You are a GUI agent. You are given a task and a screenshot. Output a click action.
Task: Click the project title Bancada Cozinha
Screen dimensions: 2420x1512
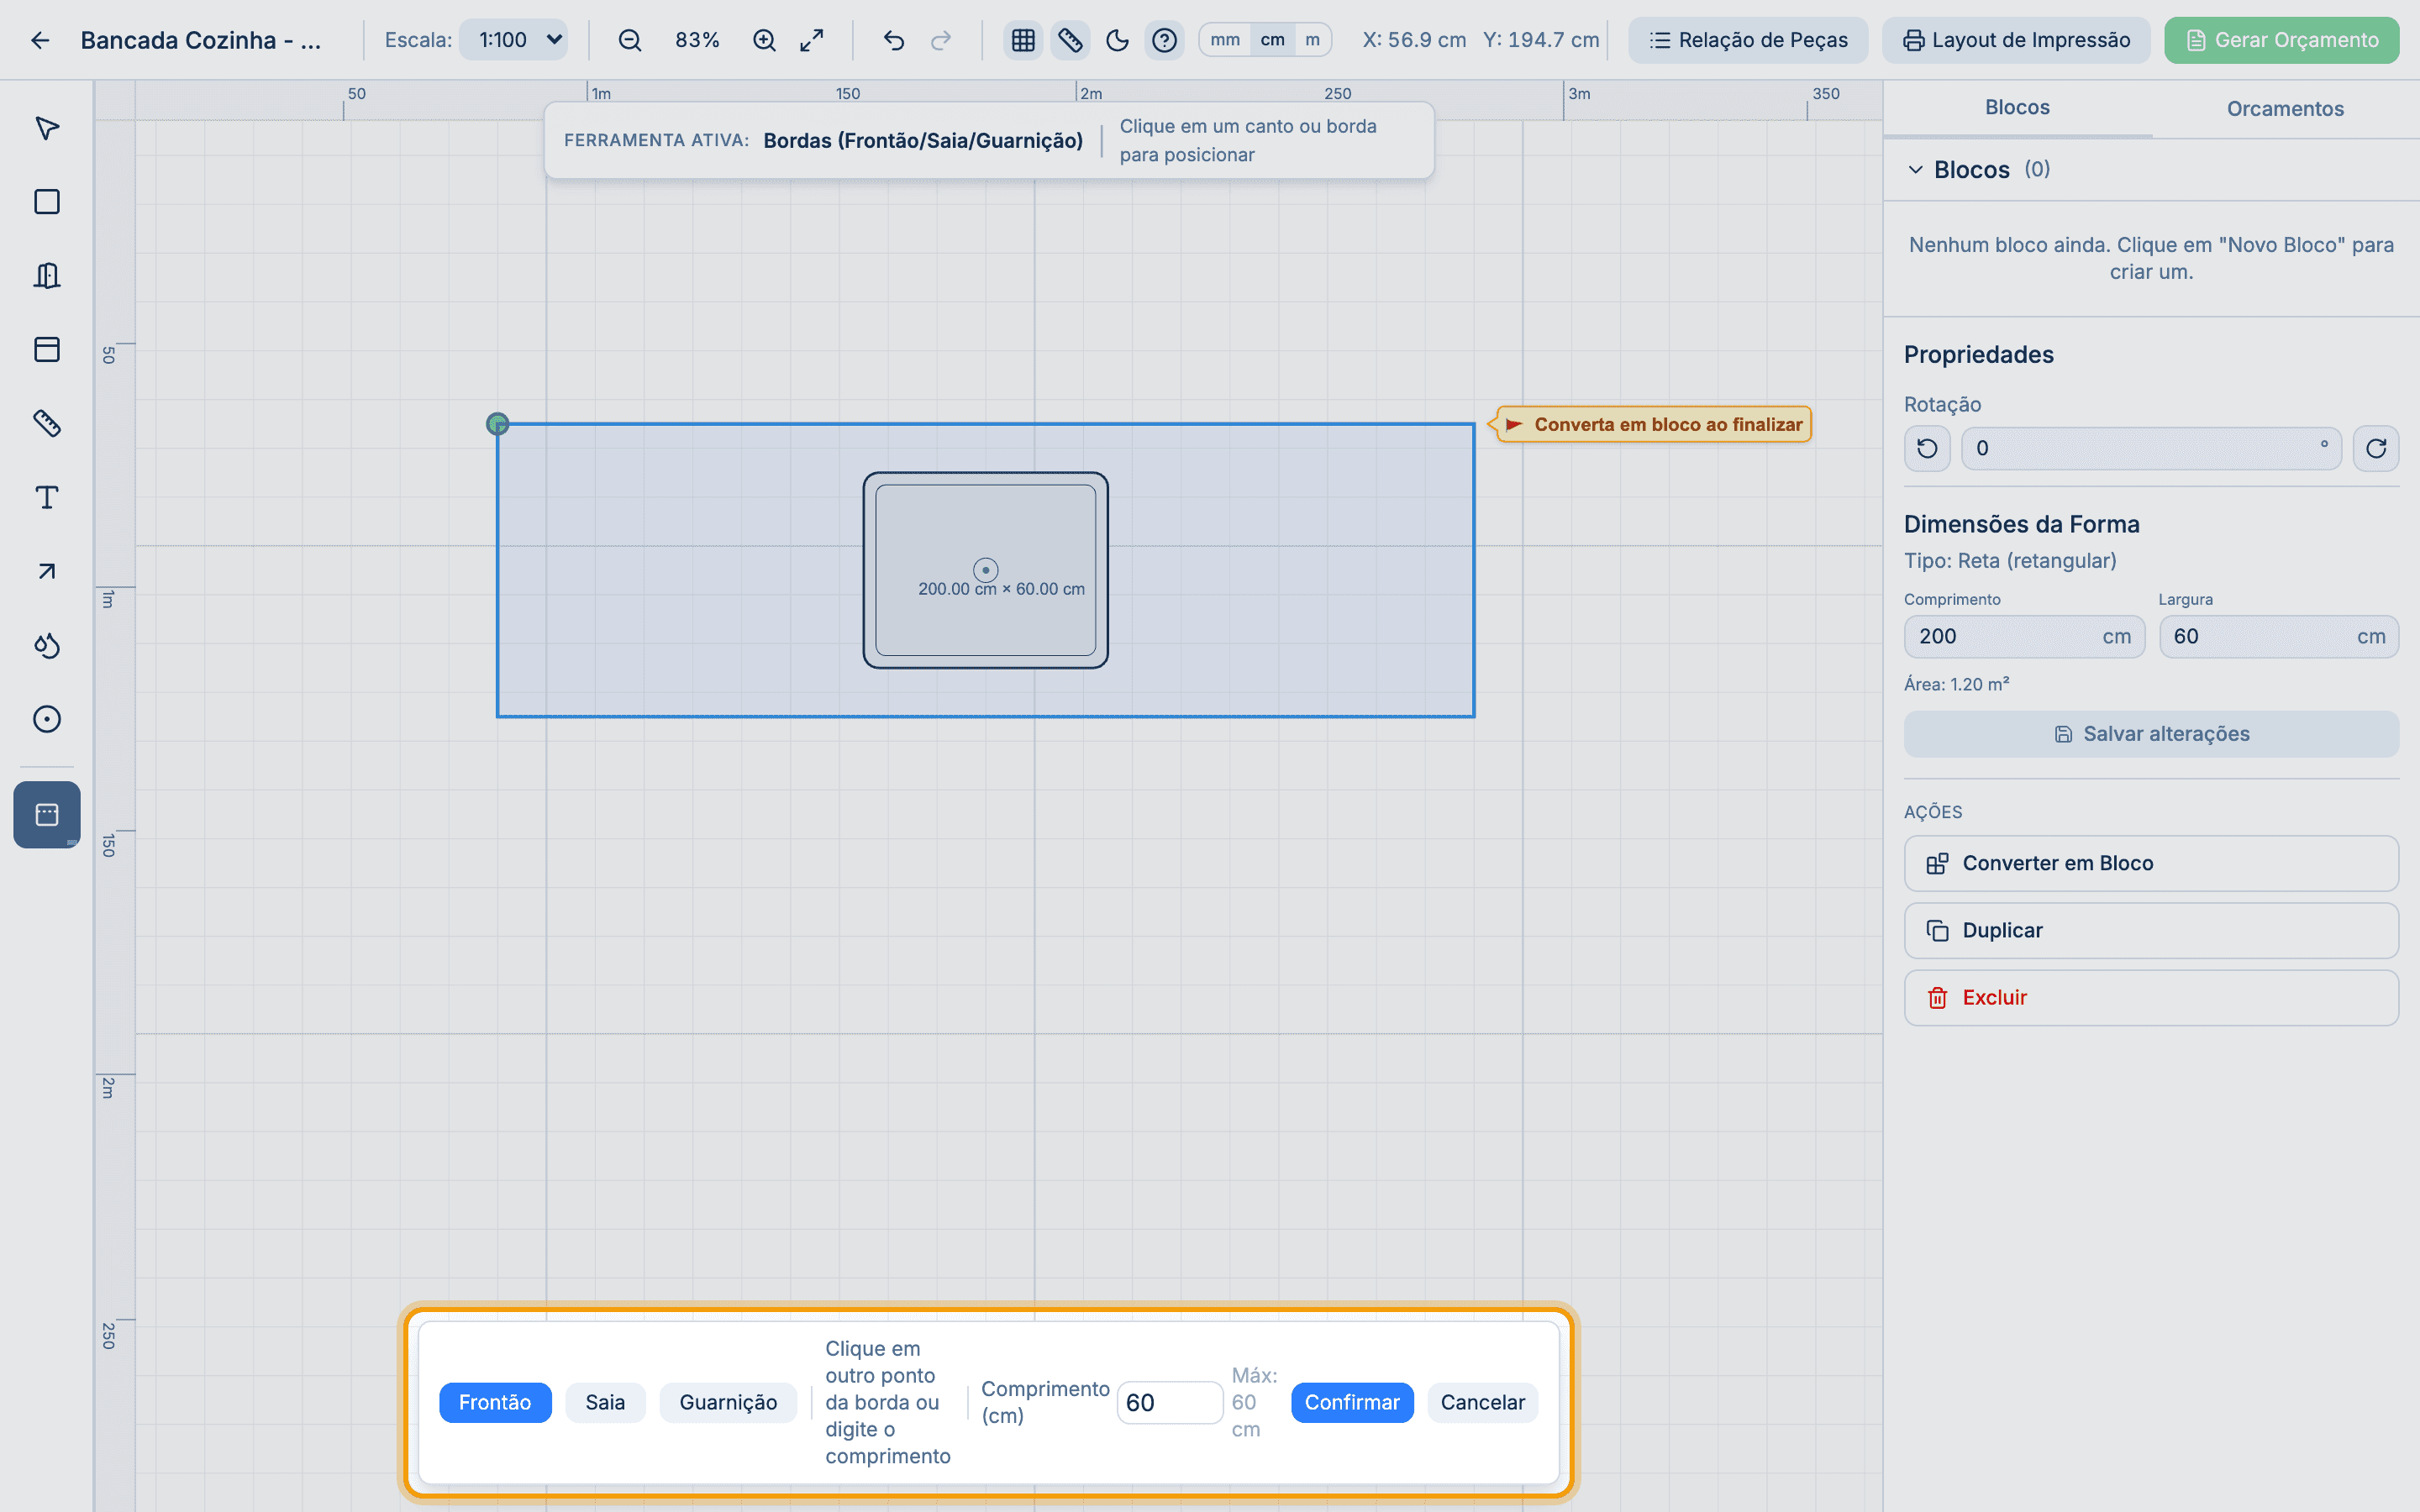tap(201, 40)
